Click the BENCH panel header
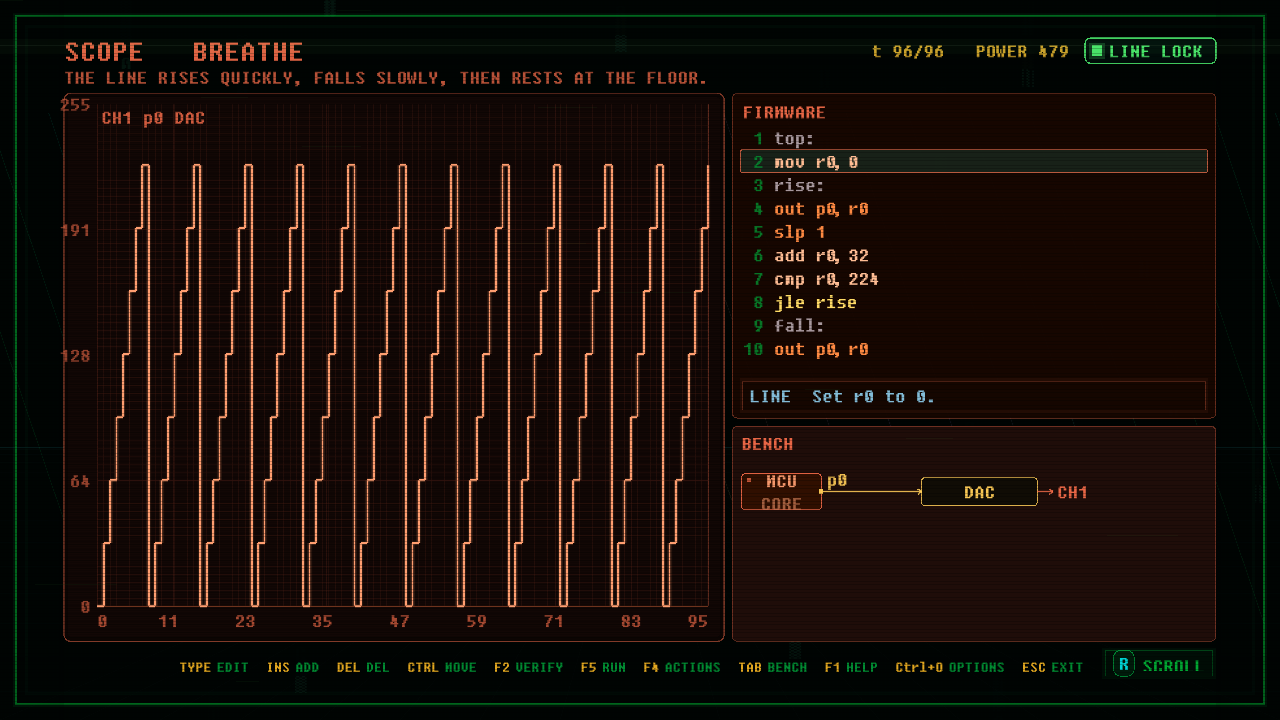 coord(768,444)
